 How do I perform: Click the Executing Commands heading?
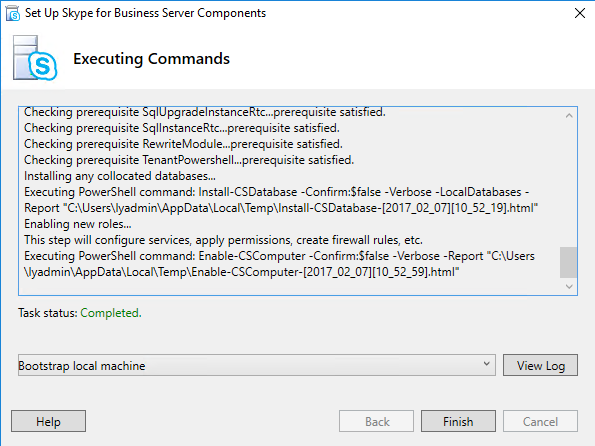(x=151, y=59)
